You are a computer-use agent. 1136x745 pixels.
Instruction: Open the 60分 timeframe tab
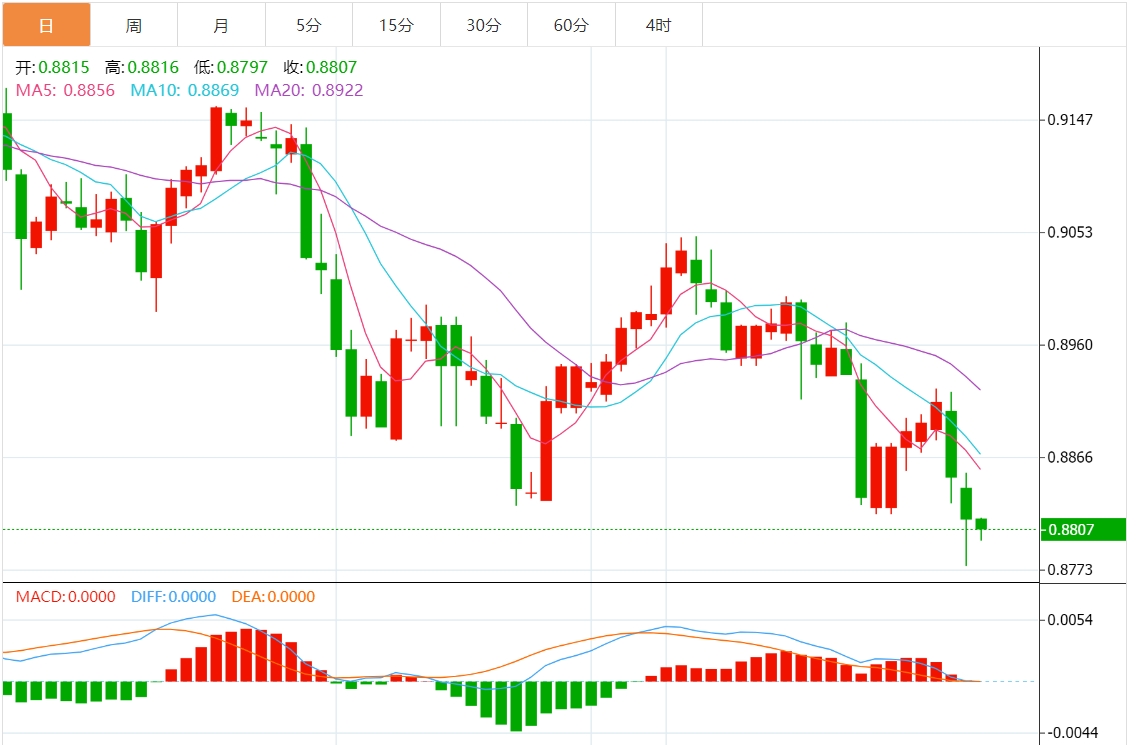pos(572,25)
